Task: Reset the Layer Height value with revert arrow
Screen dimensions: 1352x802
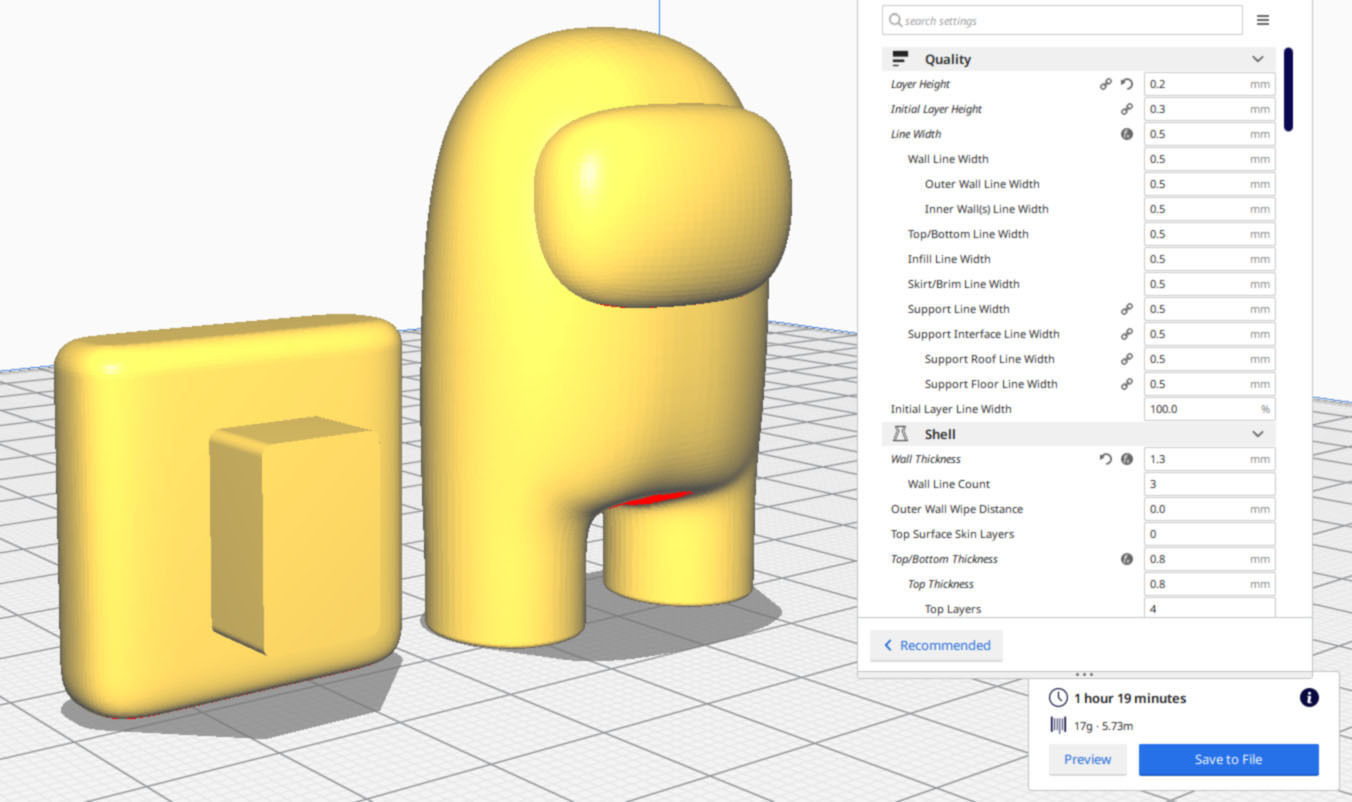Action: 1127,85
